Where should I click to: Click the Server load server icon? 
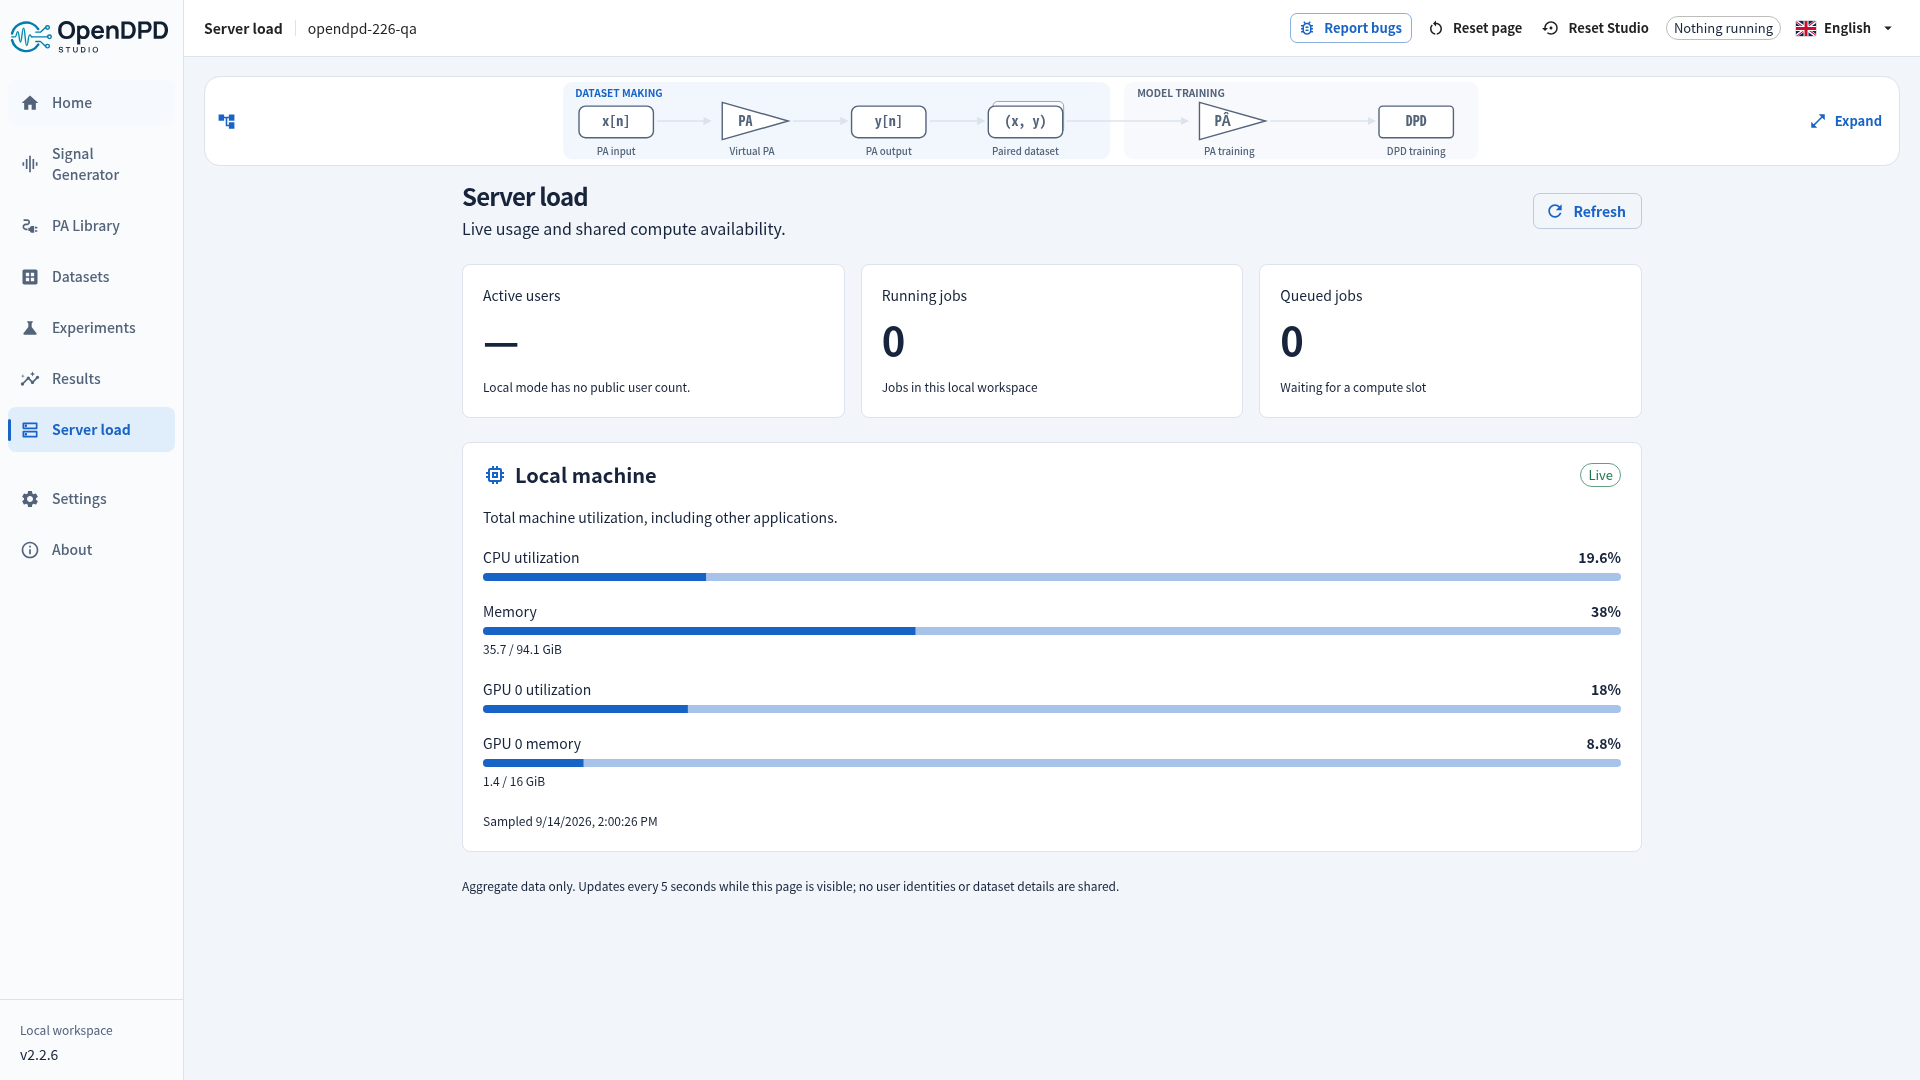(30, 430)
